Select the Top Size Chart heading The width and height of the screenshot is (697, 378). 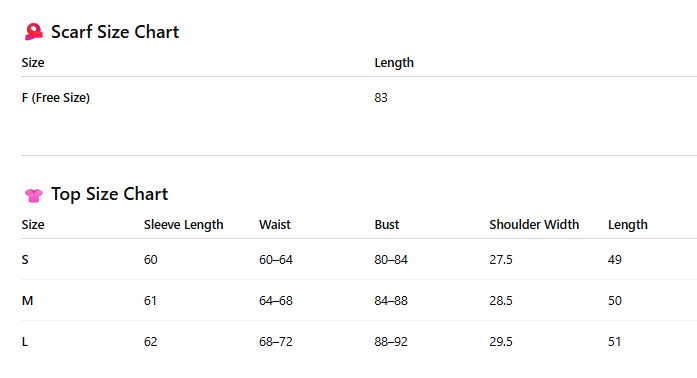point(109,194)
